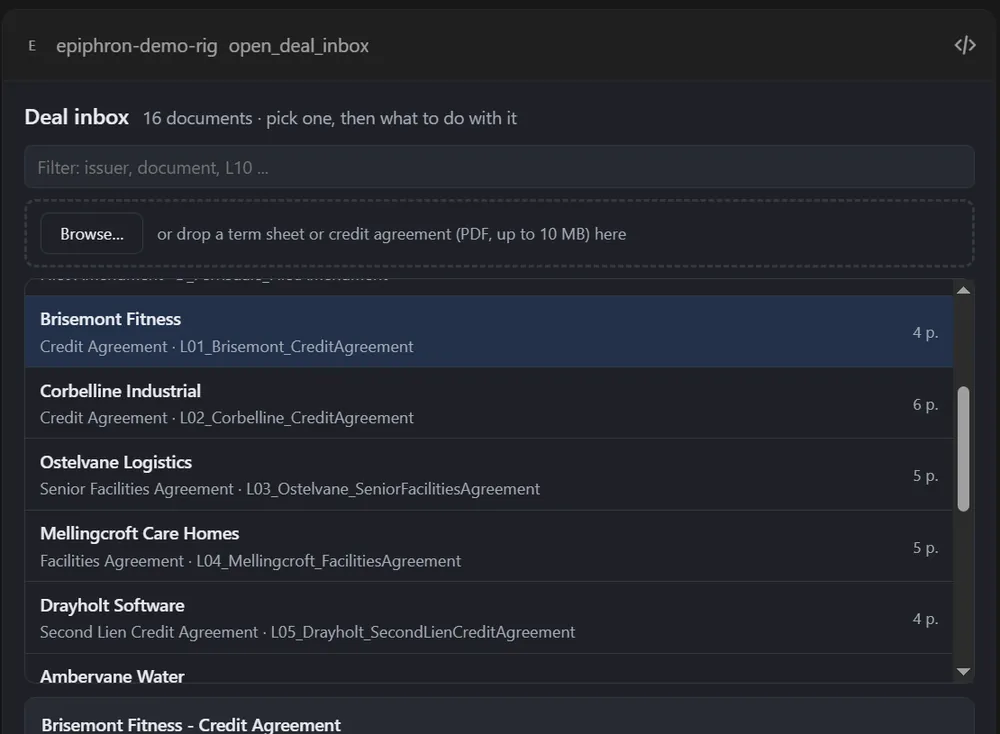The height and width of the screenshot is (734, 1000).
Task: Click the partially hidden First Amendment row
Action: (489, 287)
